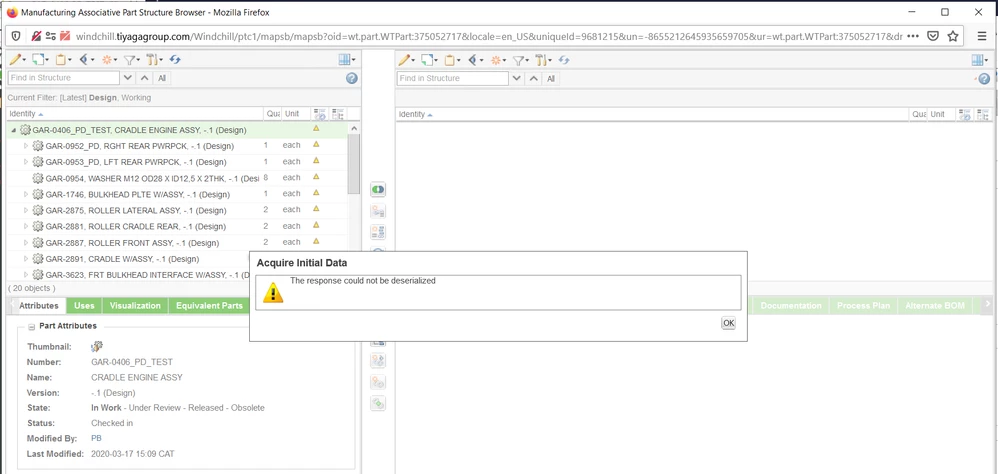Open clipboard paste menu in right pane toolbar
The image size is (998, 474).
(452, 60)
